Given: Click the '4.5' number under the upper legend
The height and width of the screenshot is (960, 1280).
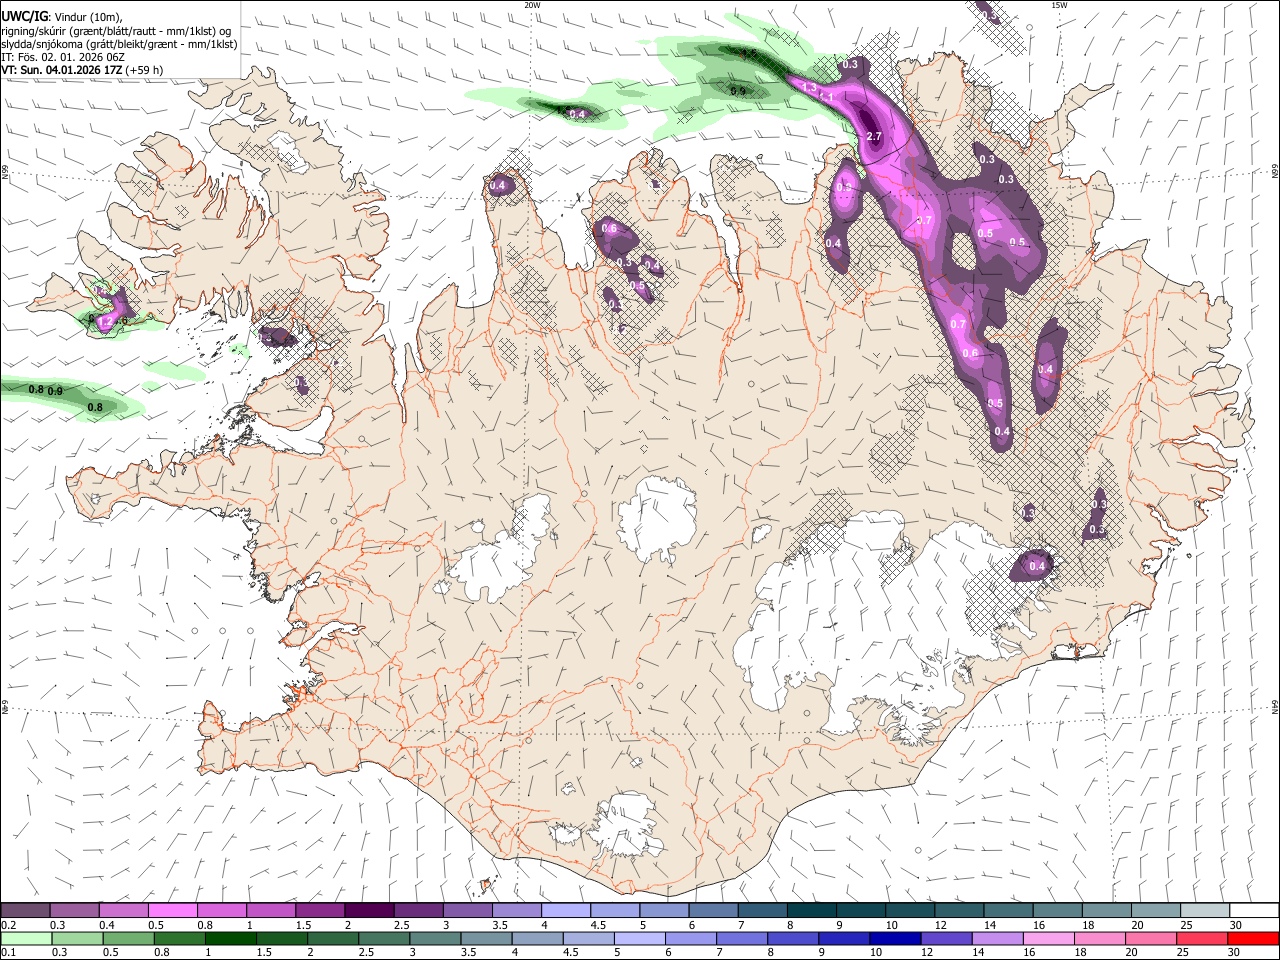Looking at the screenshot, I should point(598,925).
